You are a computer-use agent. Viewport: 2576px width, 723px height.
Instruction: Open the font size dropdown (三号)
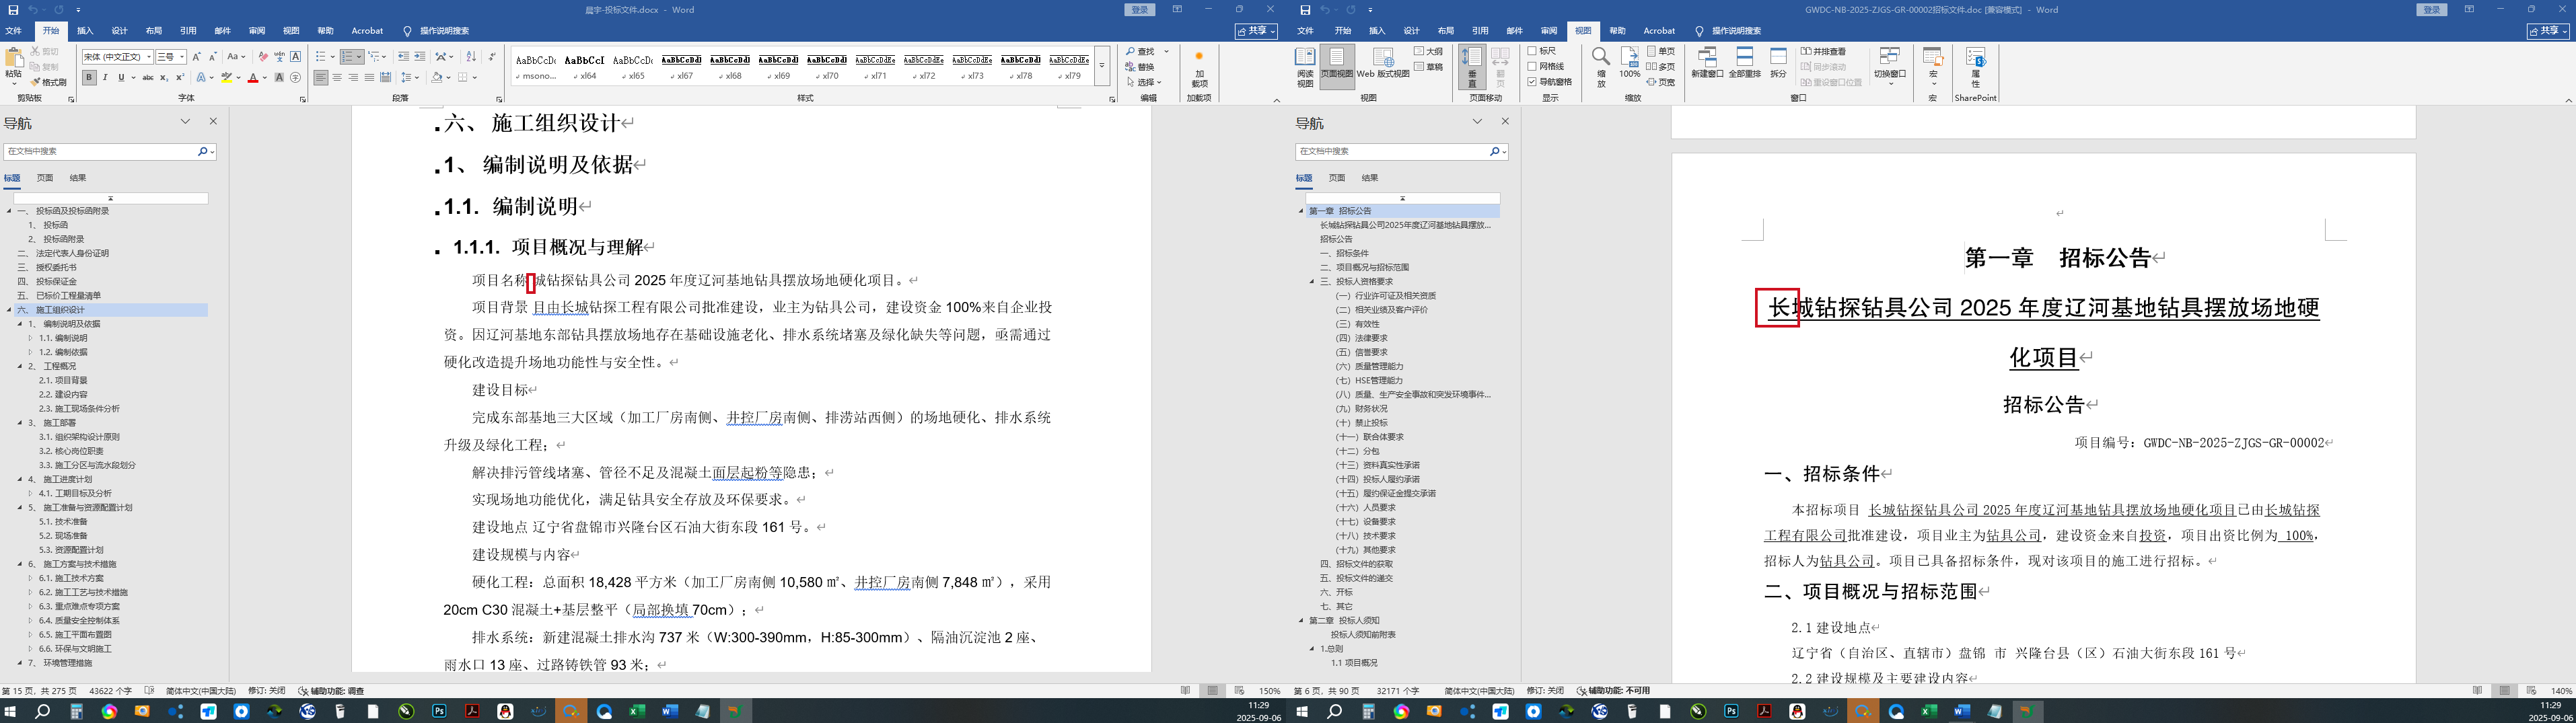point(182,57)
